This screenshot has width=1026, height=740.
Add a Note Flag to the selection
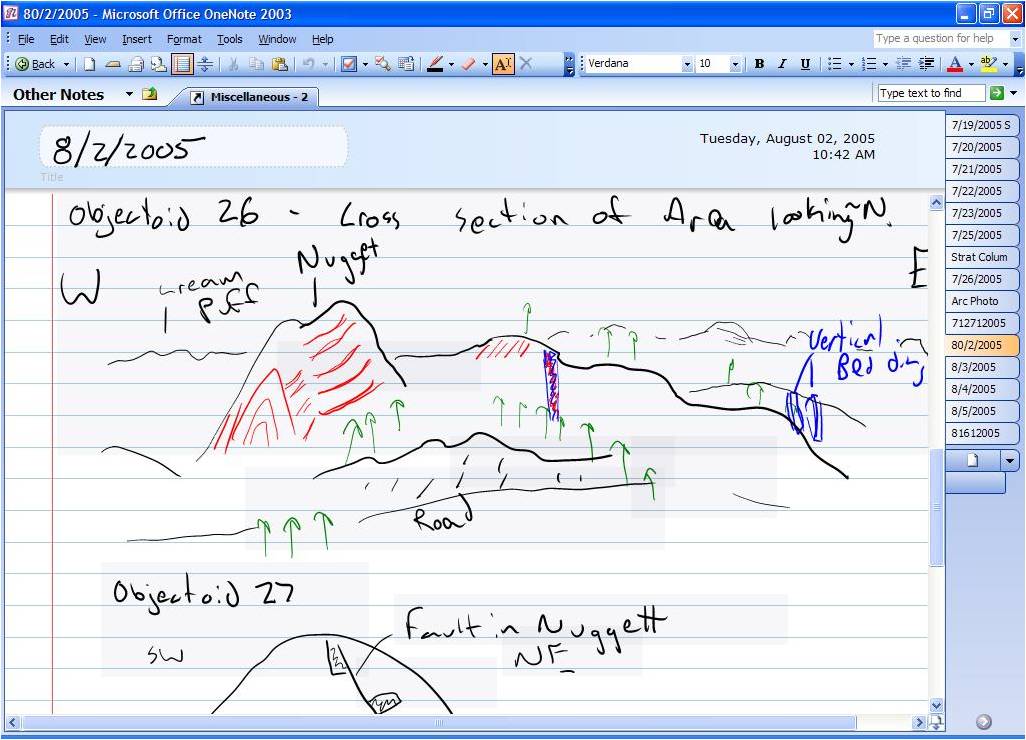point(348,64)
